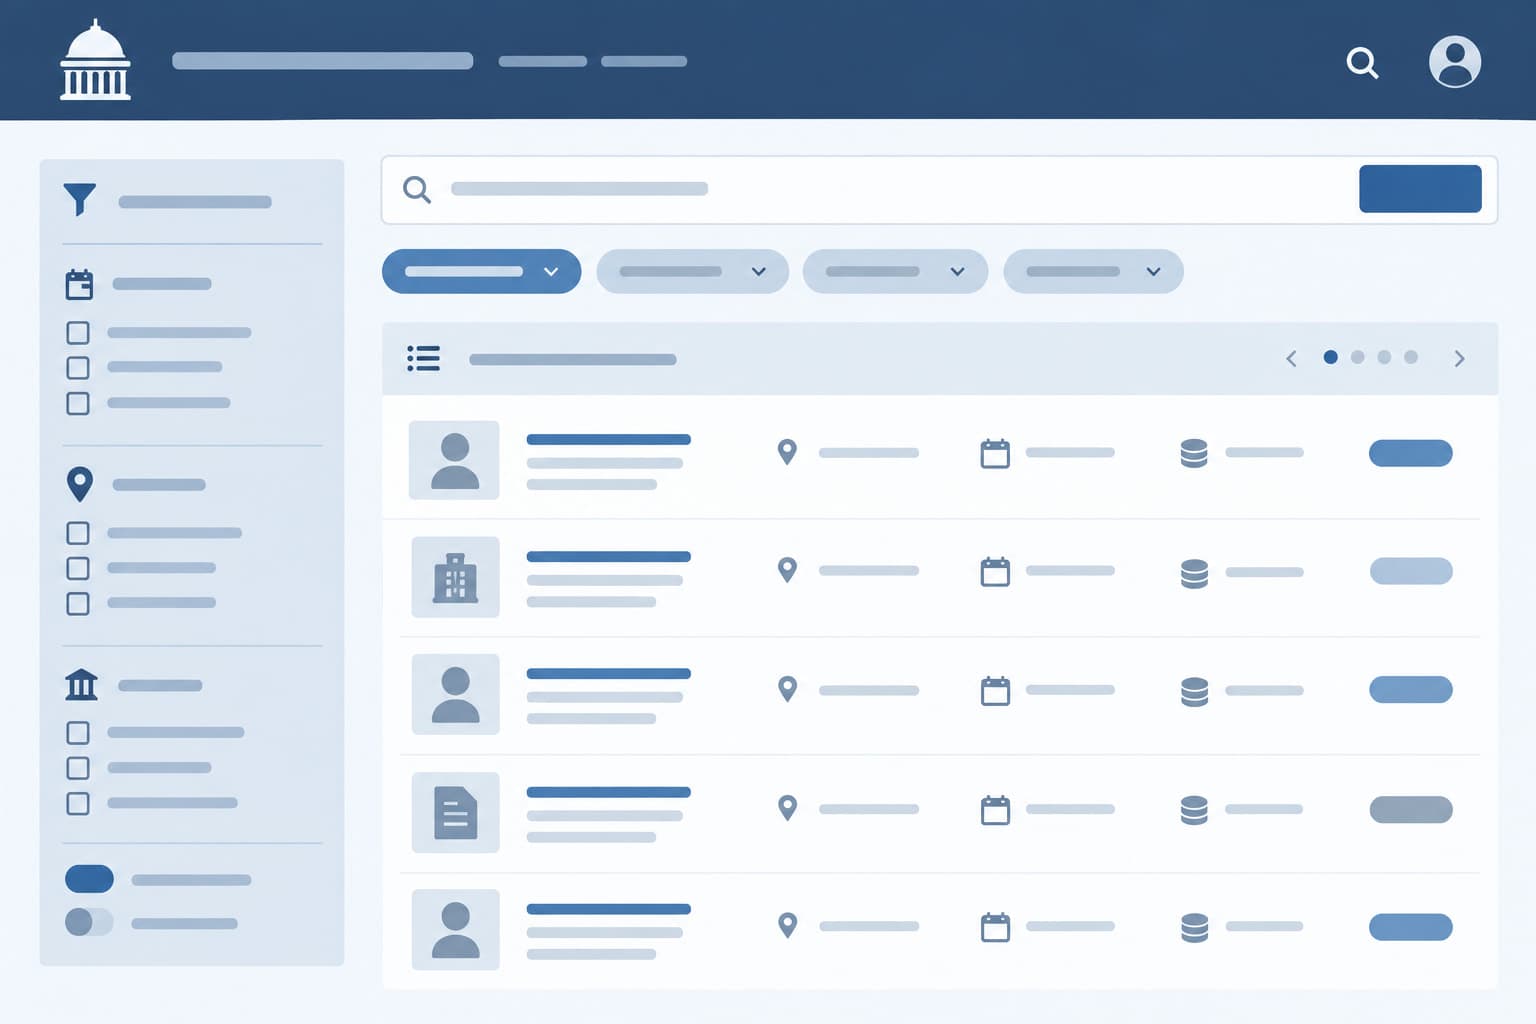Screen dimensions: 1536x1024
Task: Tick the first checkbox under the institution filter group
Action: coord(78,733)
